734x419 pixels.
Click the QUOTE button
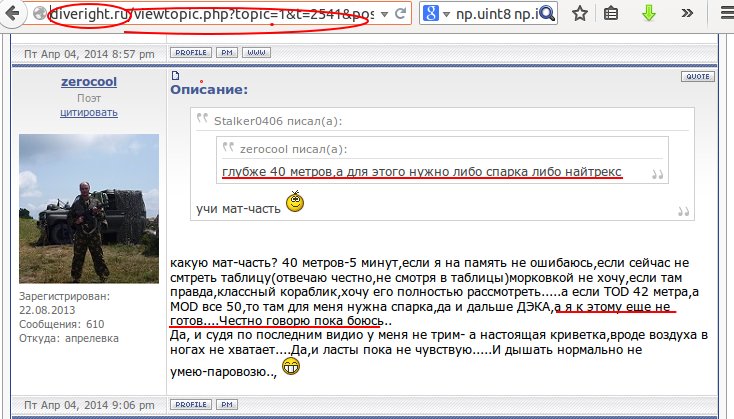[697, 76]
